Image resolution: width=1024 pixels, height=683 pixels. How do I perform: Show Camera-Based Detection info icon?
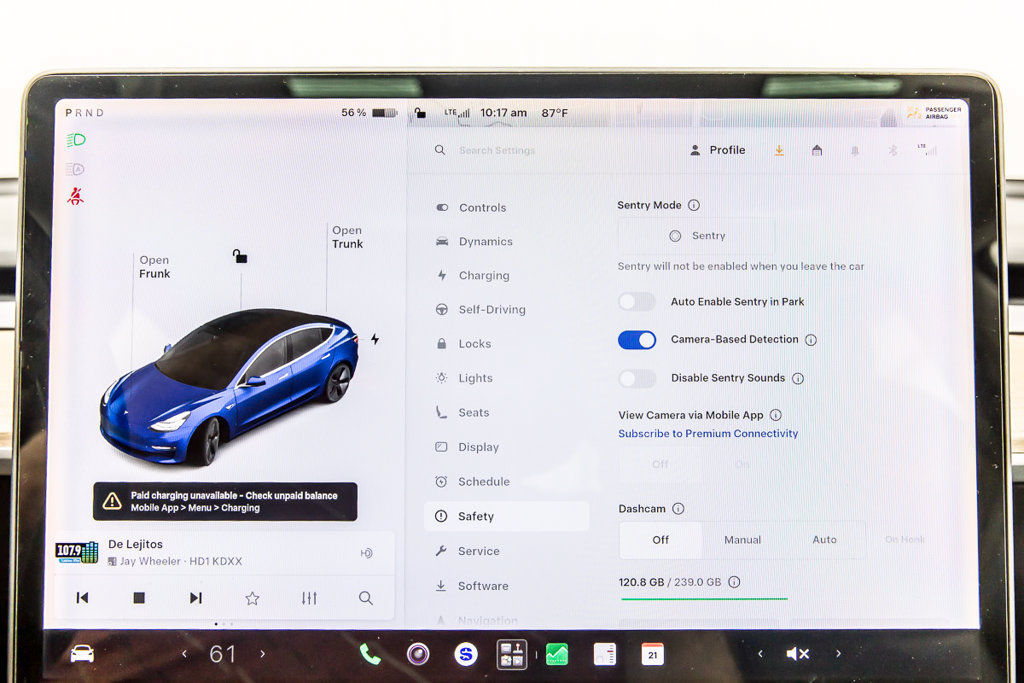pyautogui.click(x=810, y=340)
